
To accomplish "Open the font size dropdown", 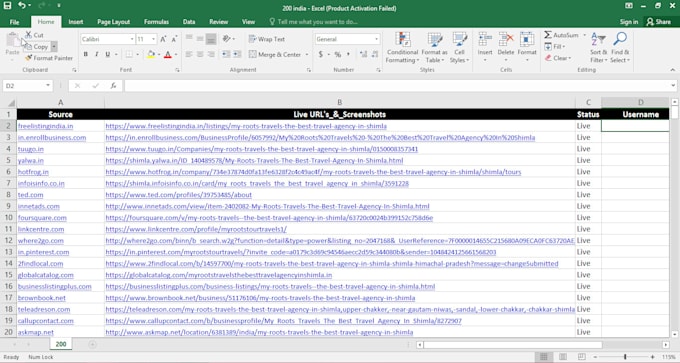I will (153, 39).
